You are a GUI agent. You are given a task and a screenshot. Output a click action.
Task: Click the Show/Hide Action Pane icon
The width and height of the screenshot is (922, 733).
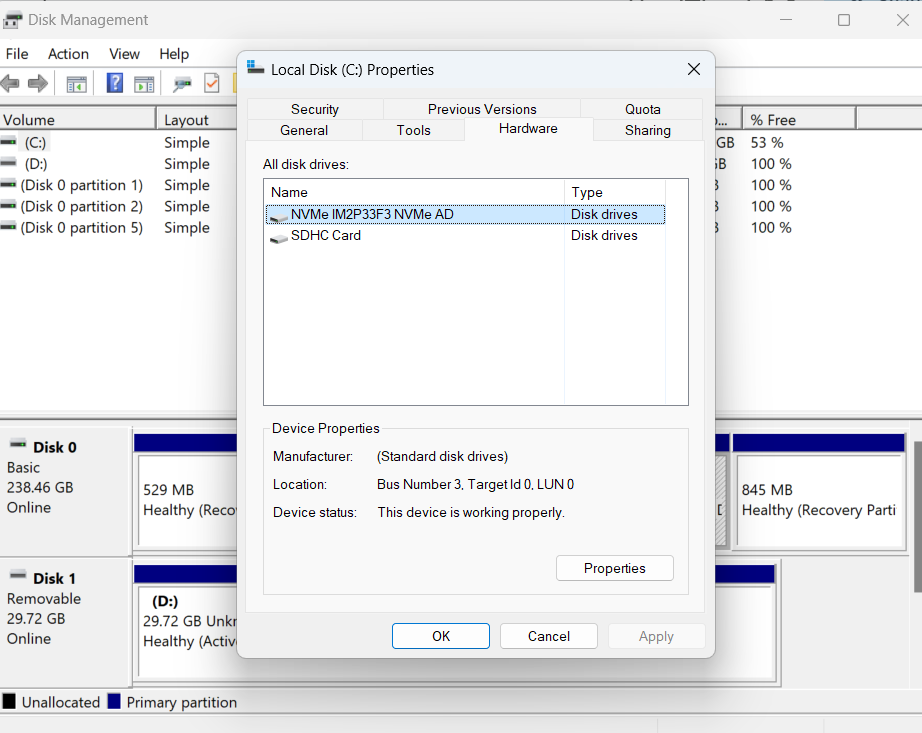coord(144,83)
